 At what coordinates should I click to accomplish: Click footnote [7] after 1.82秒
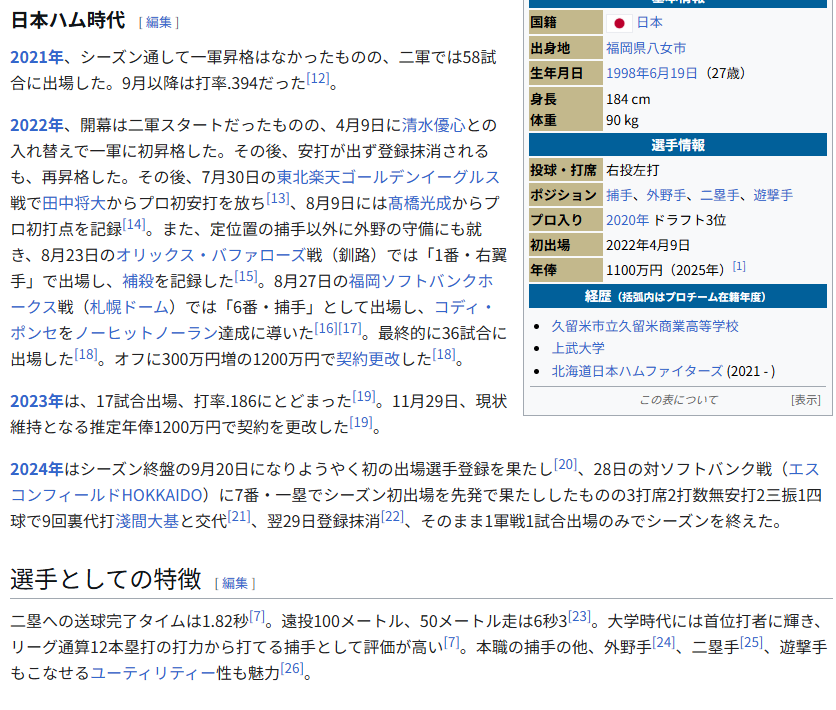(x=257, y=617)
